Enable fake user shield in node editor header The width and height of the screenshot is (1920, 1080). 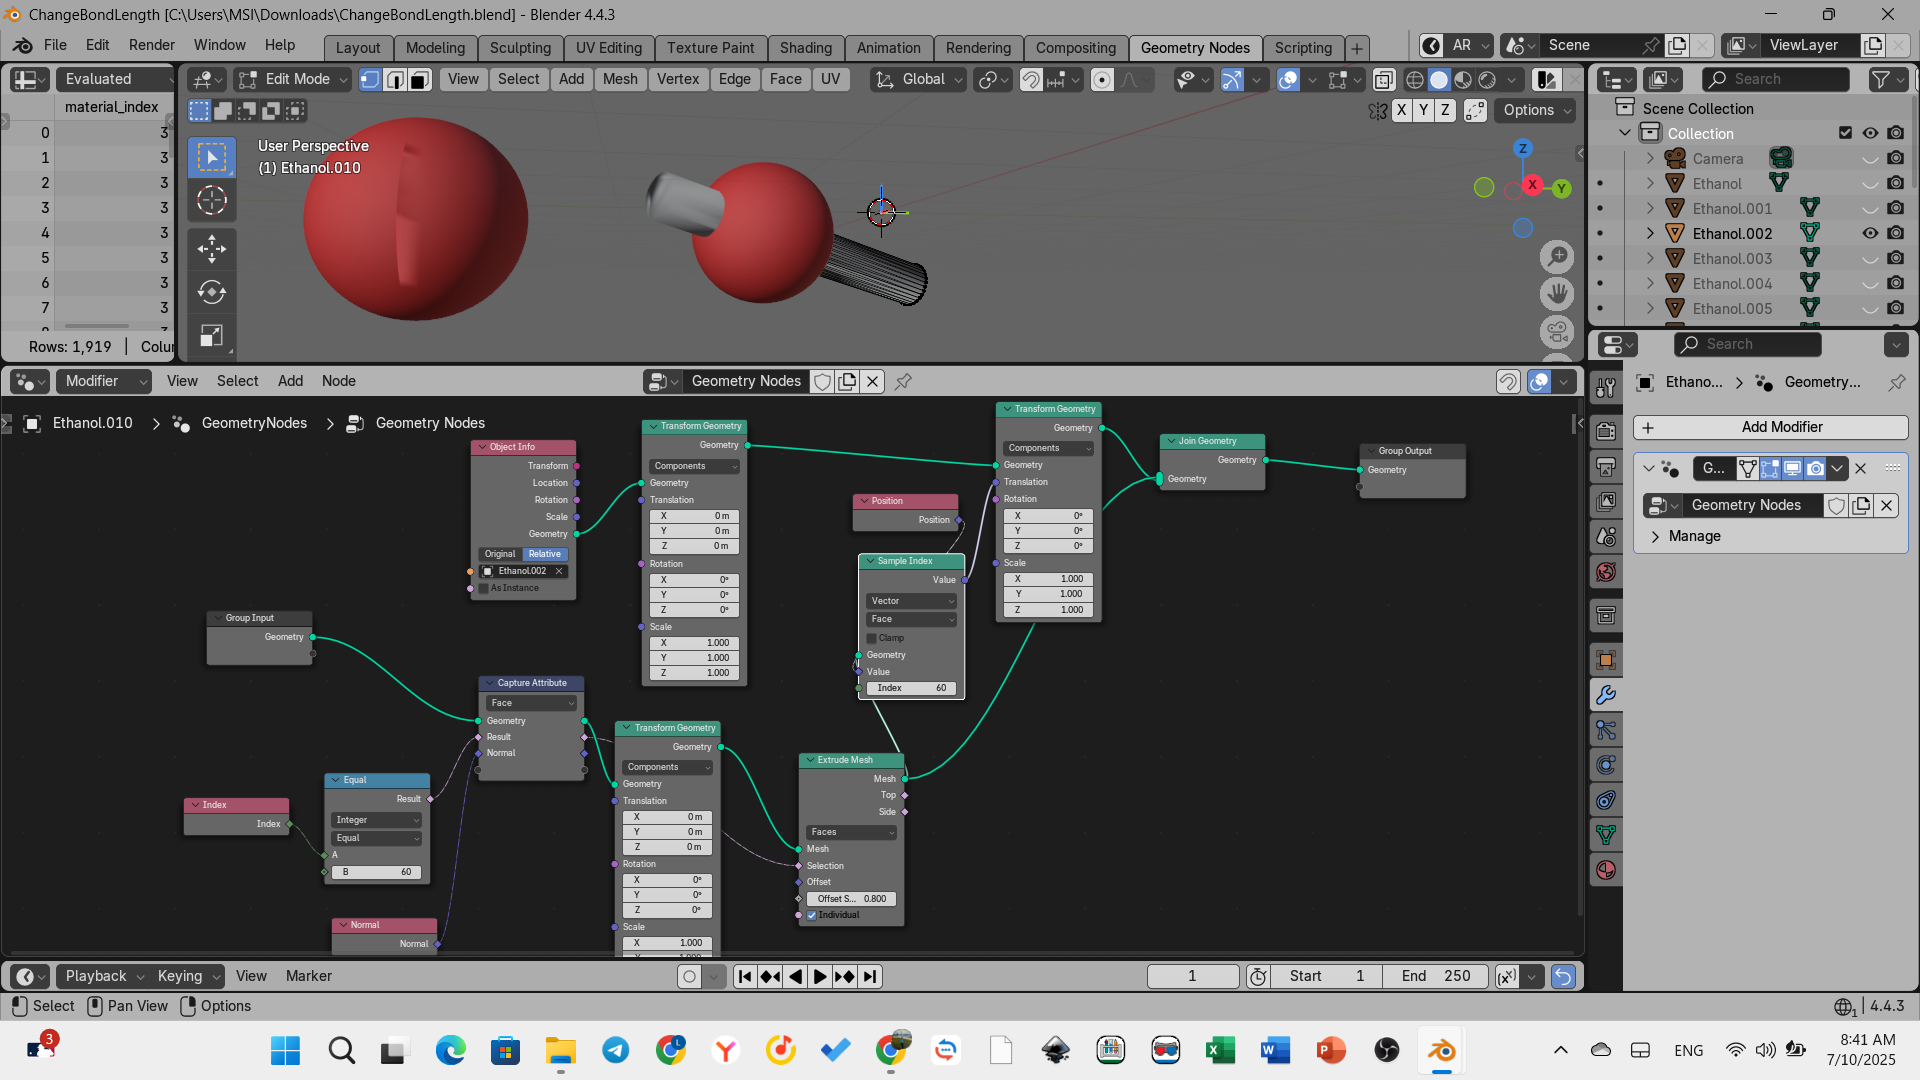822,381
